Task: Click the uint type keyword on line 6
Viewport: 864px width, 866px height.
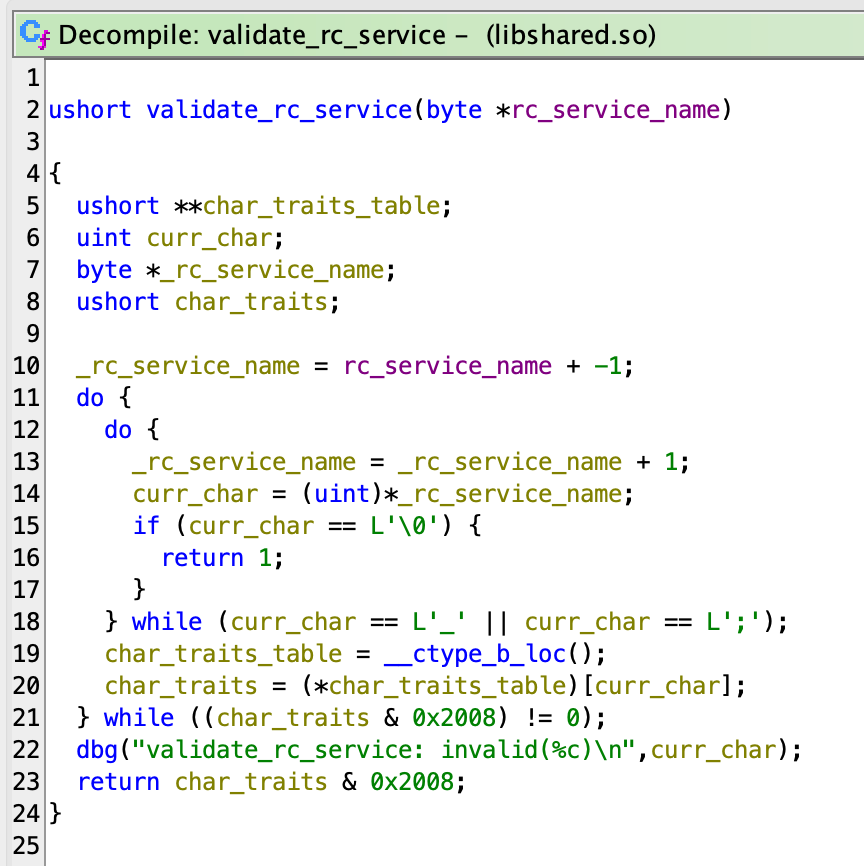Action: 104,238
